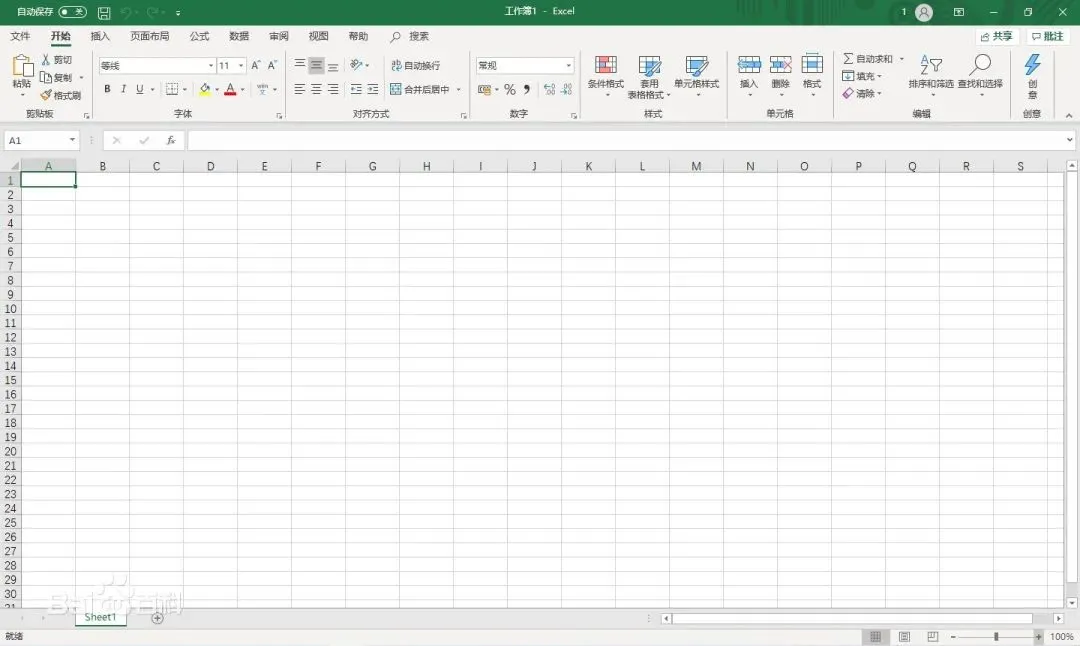Decrease font size with smaller A icon
The width and height of the screenshot is (1080, 646).
click(x=272, y=65)
